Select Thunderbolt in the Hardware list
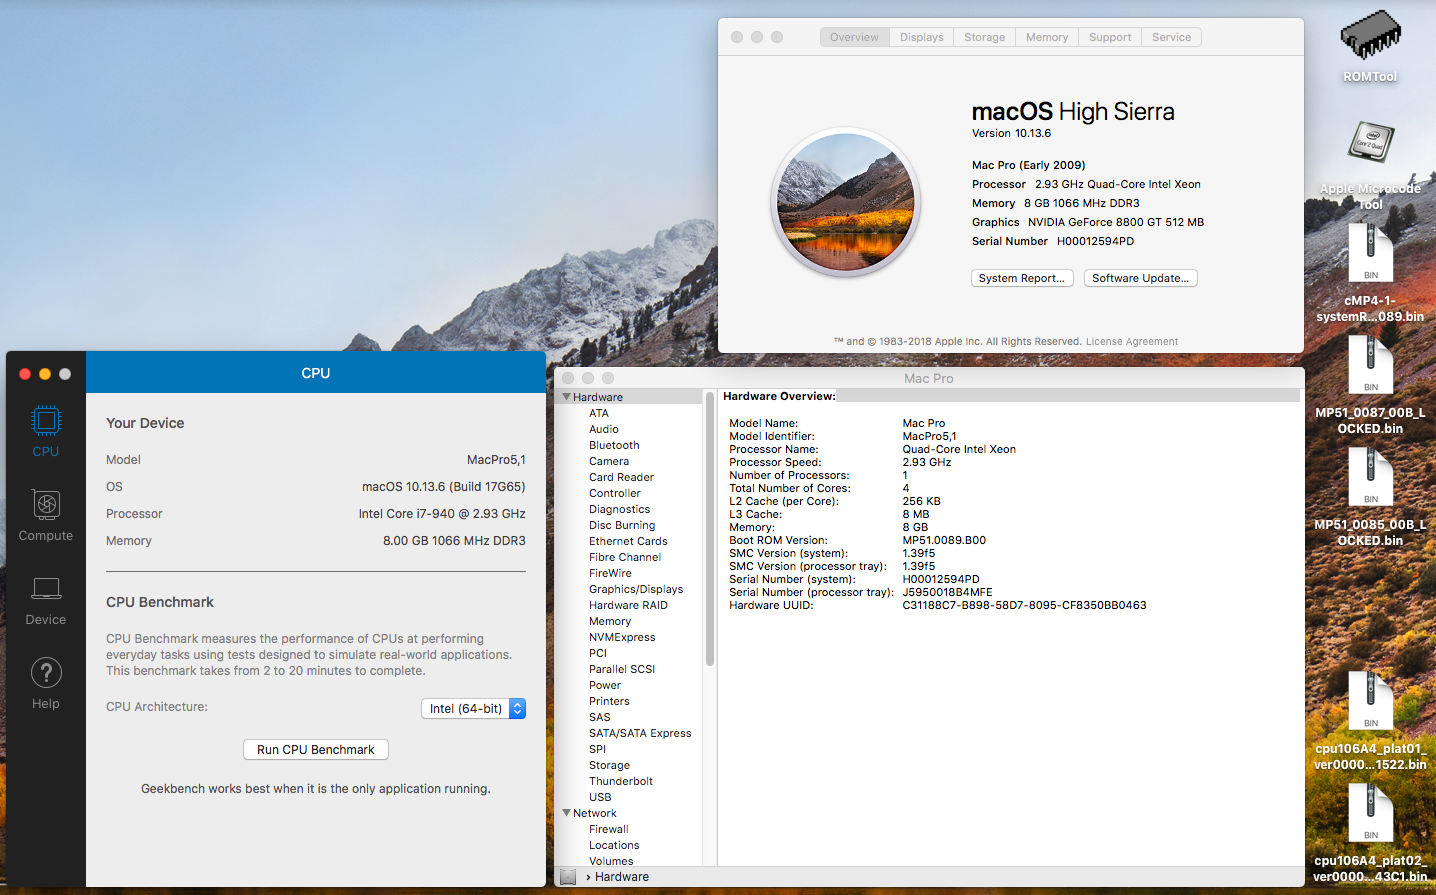This screenshot has width=1436, height=895. (x=621, y=781)
